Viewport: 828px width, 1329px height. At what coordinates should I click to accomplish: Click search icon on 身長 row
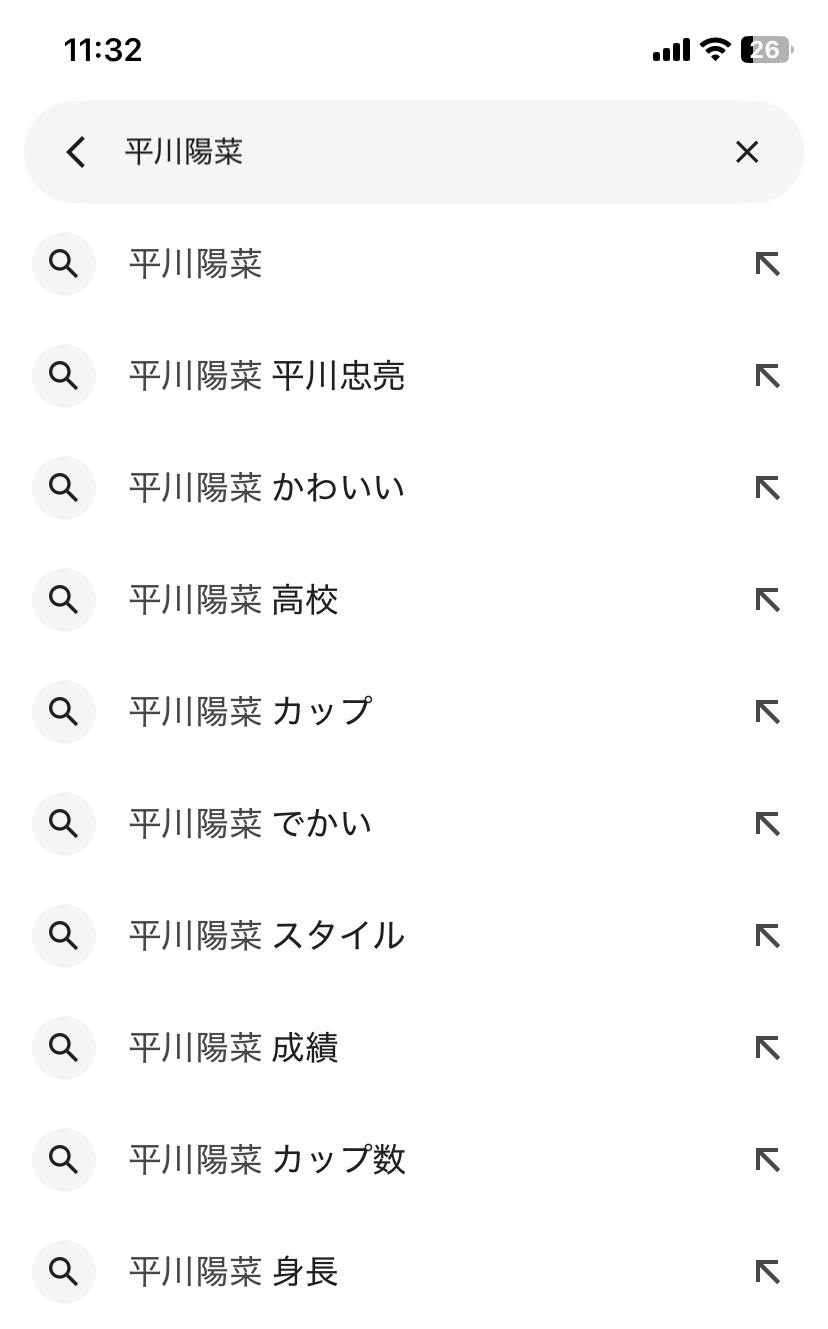(64, 1272)
